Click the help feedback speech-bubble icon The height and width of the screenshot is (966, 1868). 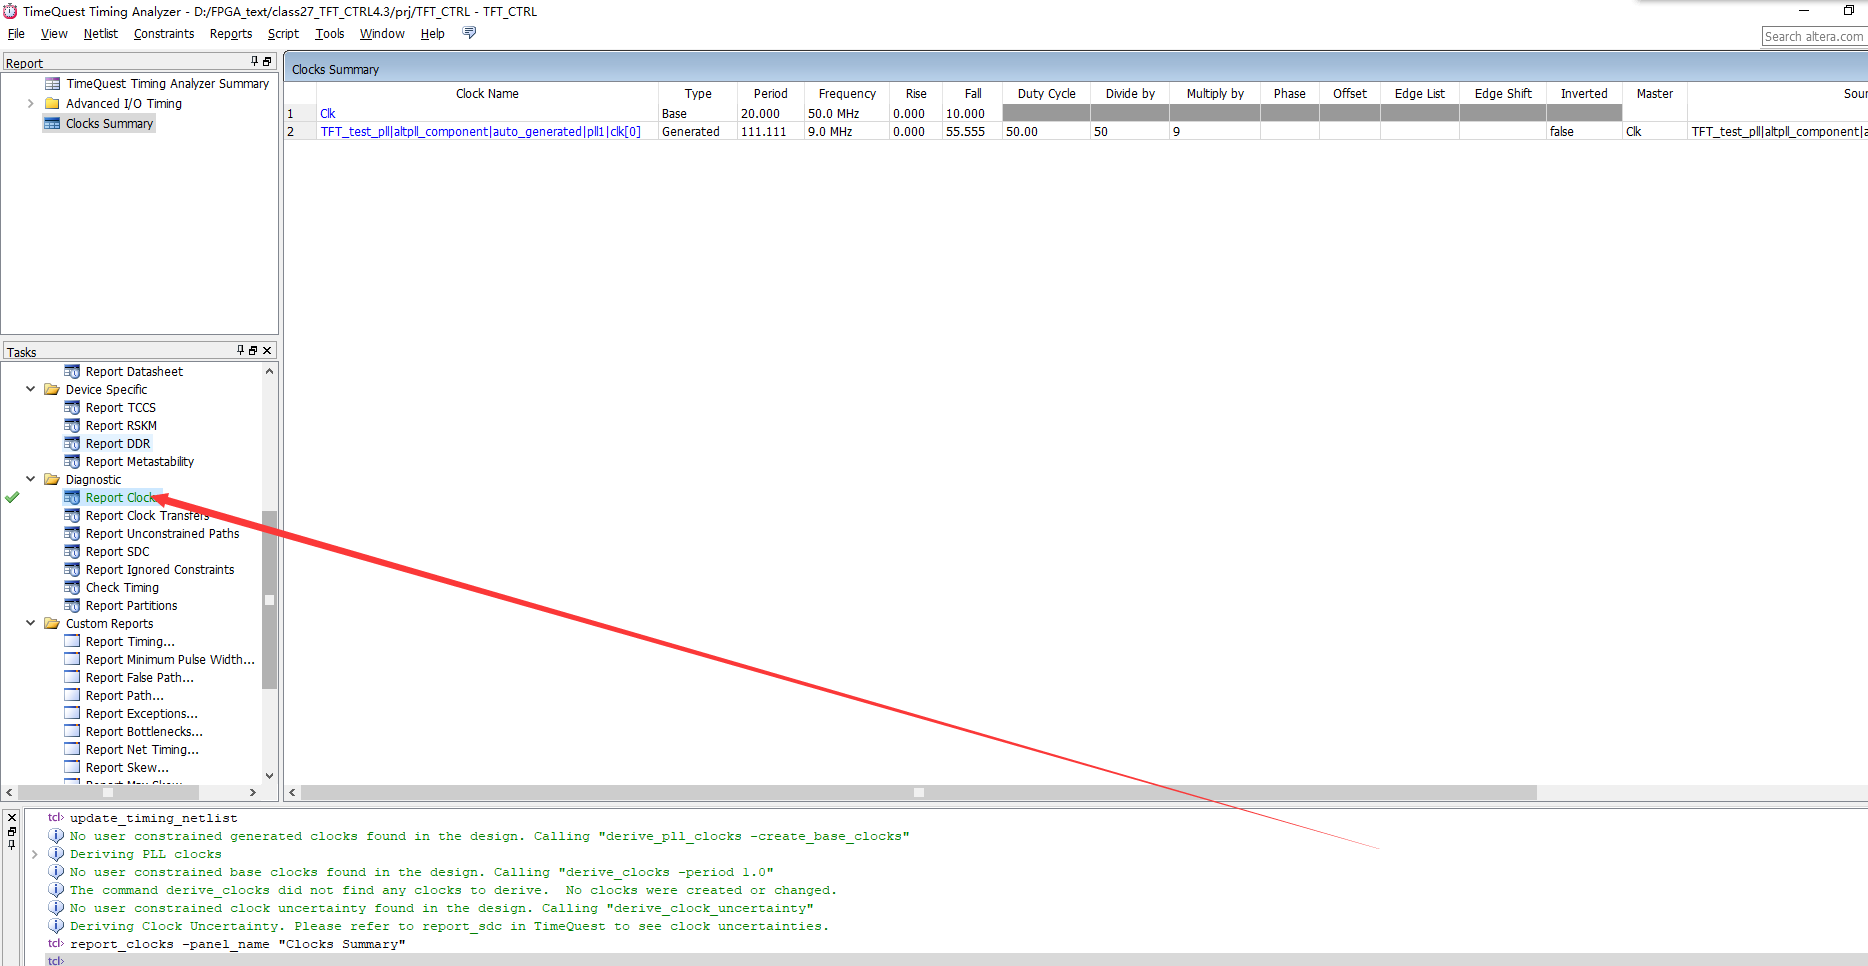469,33
